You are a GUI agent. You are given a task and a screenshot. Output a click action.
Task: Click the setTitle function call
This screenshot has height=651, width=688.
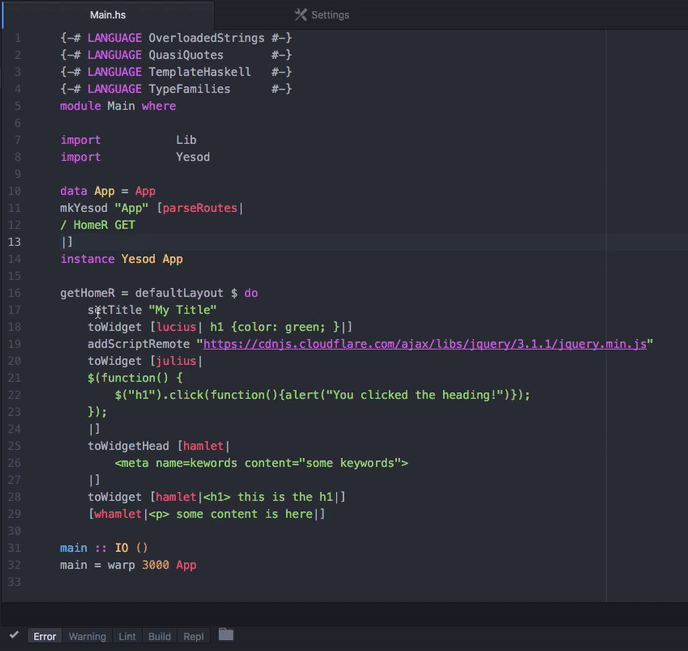pos(114,310)
